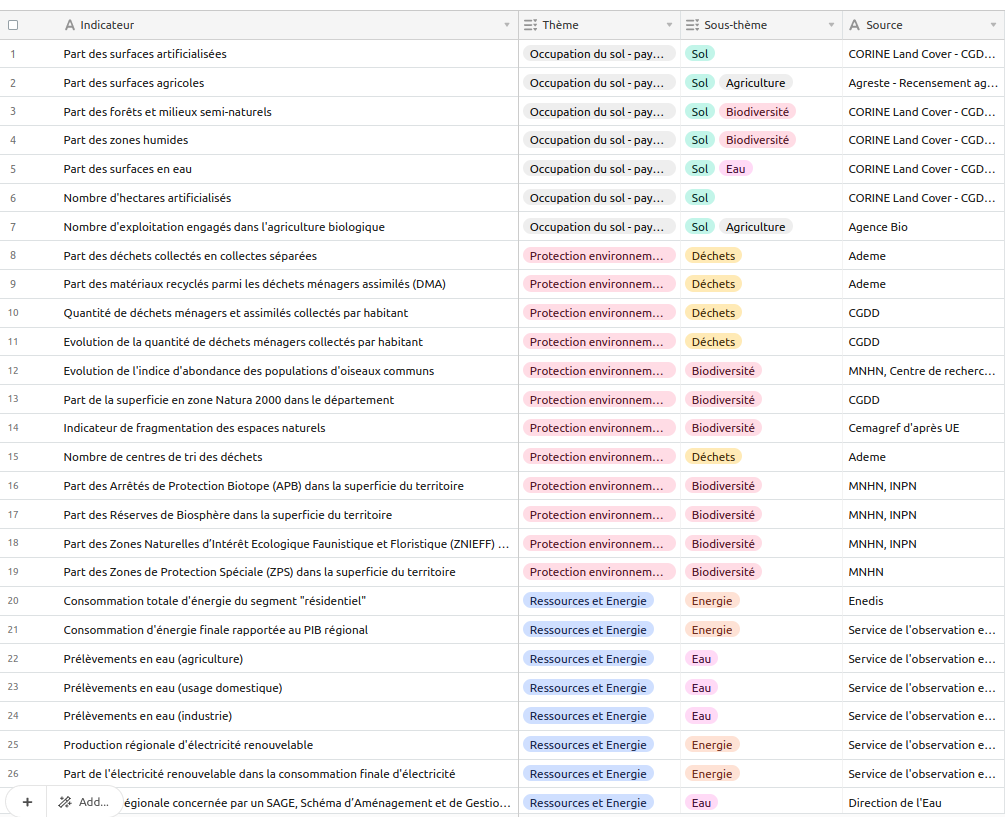Image resolution: width=1005 pixels, height=817 pixels.
Task: Open the Indicateur column dropdown arrow
Action: tap(507, 25)
